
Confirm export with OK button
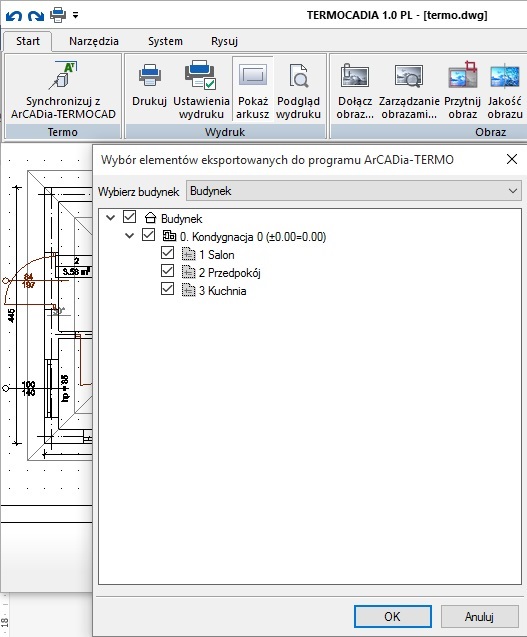(x=393, y=616)
